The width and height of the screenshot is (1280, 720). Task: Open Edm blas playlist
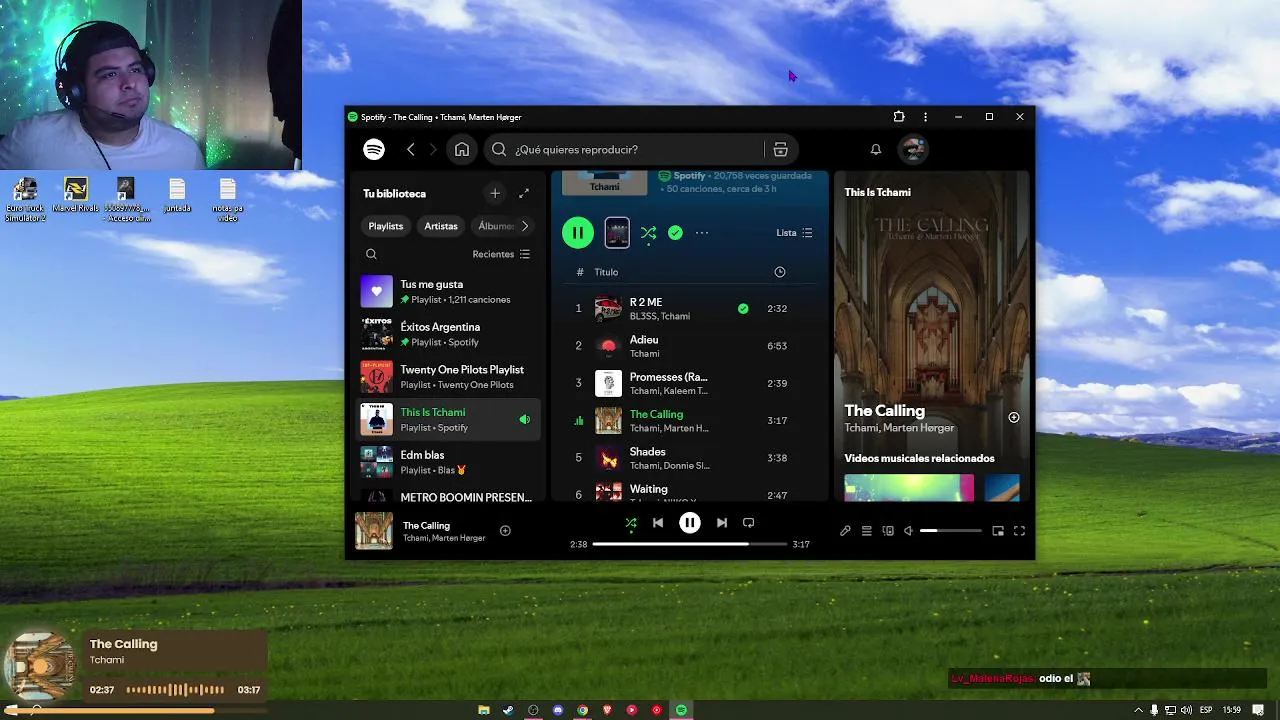pos(448,462)
